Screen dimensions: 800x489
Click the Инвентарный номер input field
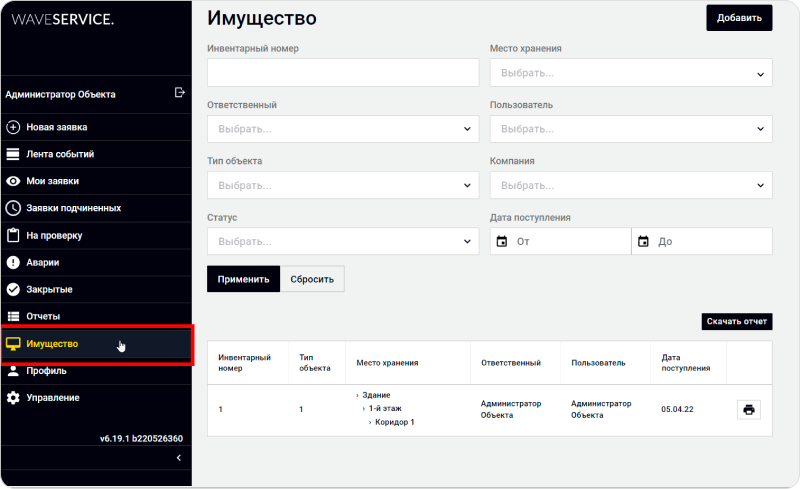[342, 73]
